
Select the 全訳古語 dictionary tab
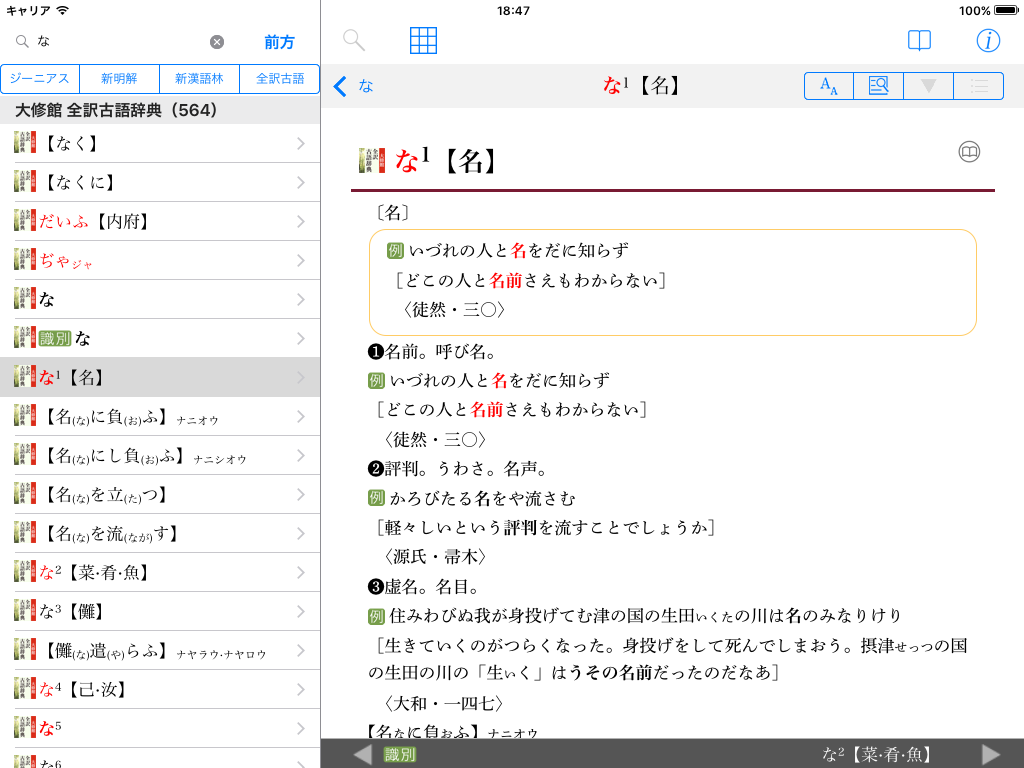pyautogui.click(x=280, y=79)
